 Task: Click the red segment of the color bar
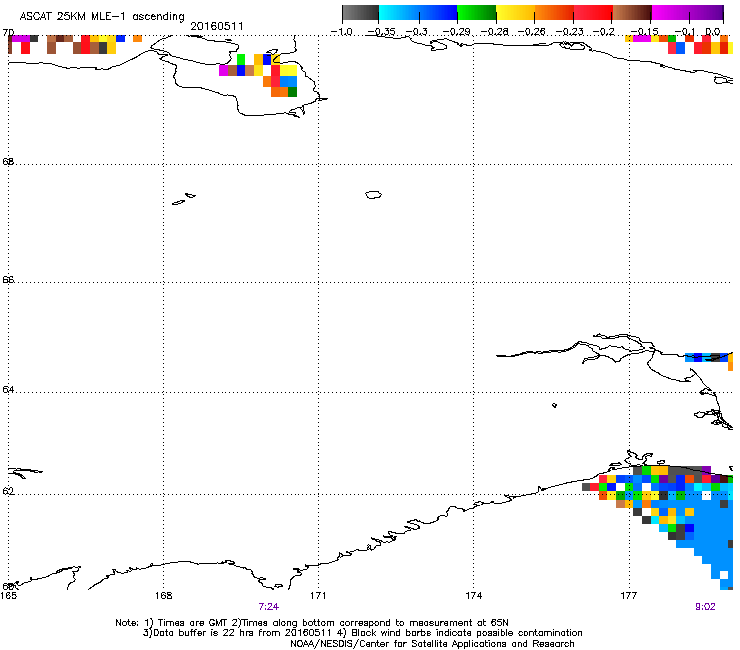[x=593, y=13]
